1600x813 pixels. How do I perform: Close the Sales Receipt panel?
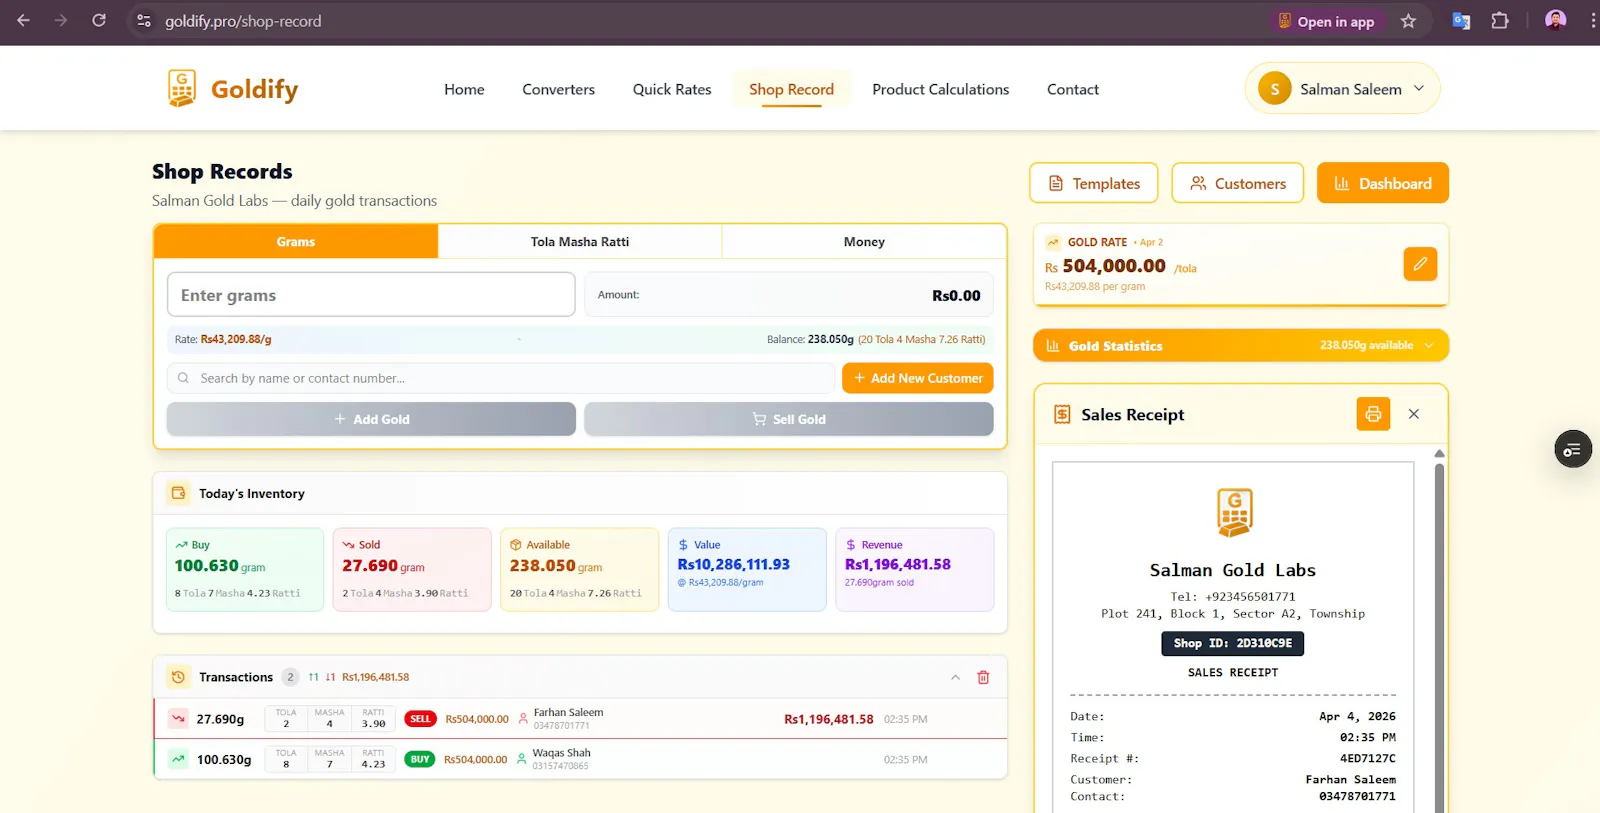click(1414, 414)
